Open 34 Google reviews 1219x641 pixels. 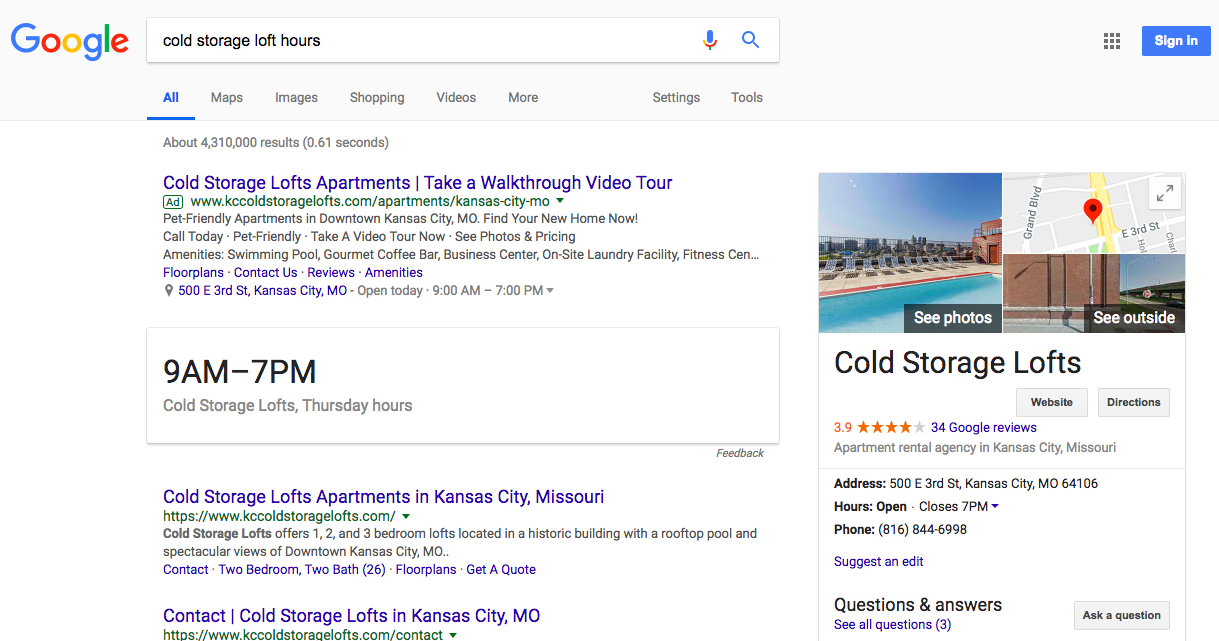click(984, 428)
